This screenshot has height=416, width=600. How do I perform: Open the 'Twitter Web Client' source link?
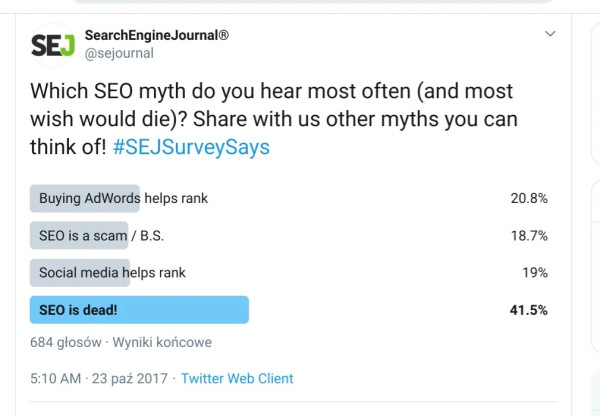pos(236,379)
